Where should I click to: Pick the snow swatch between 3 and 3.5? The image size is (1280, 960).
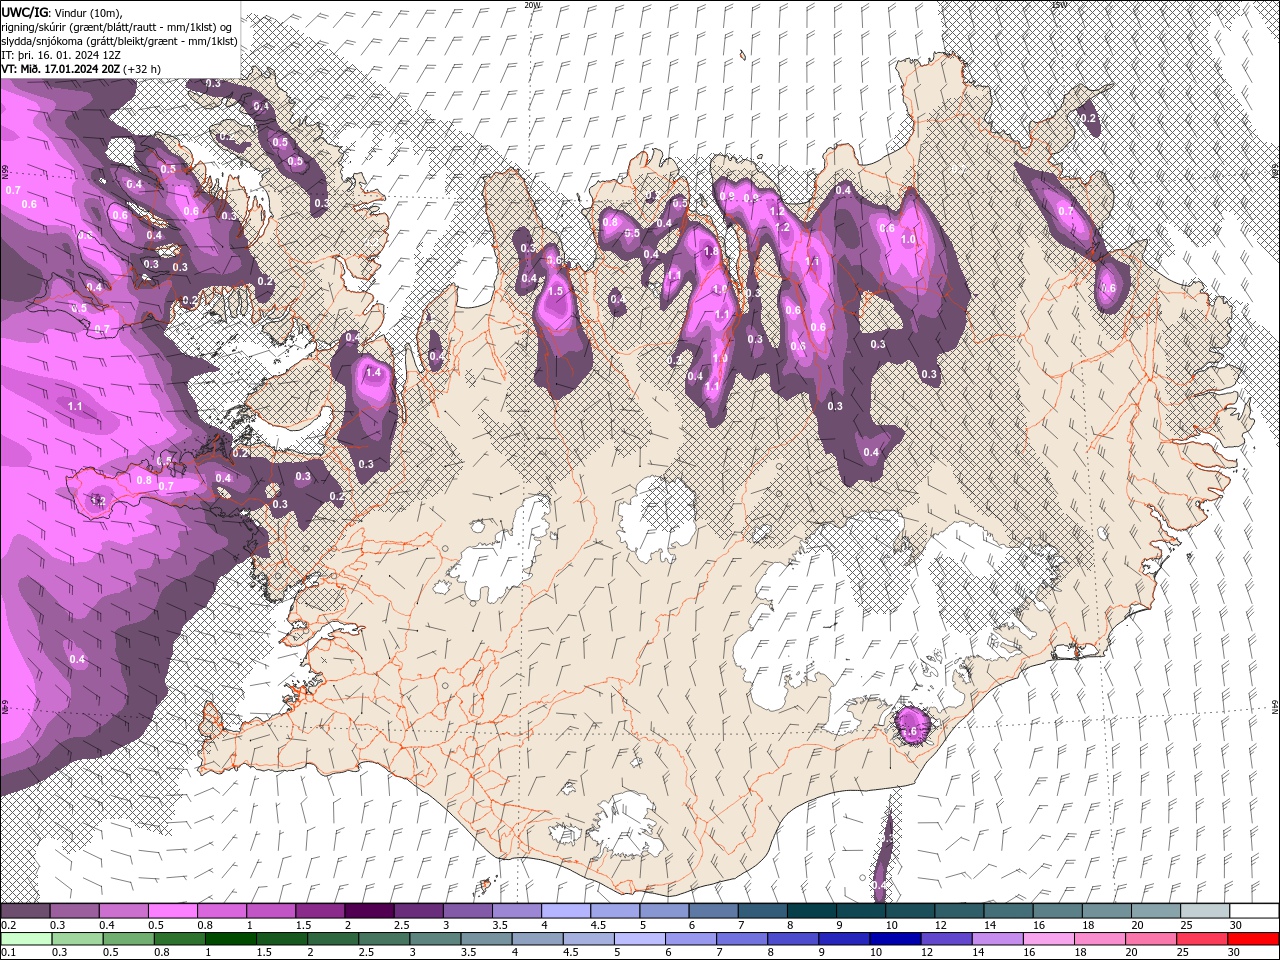pyautogui.click(x=467, y=911)
